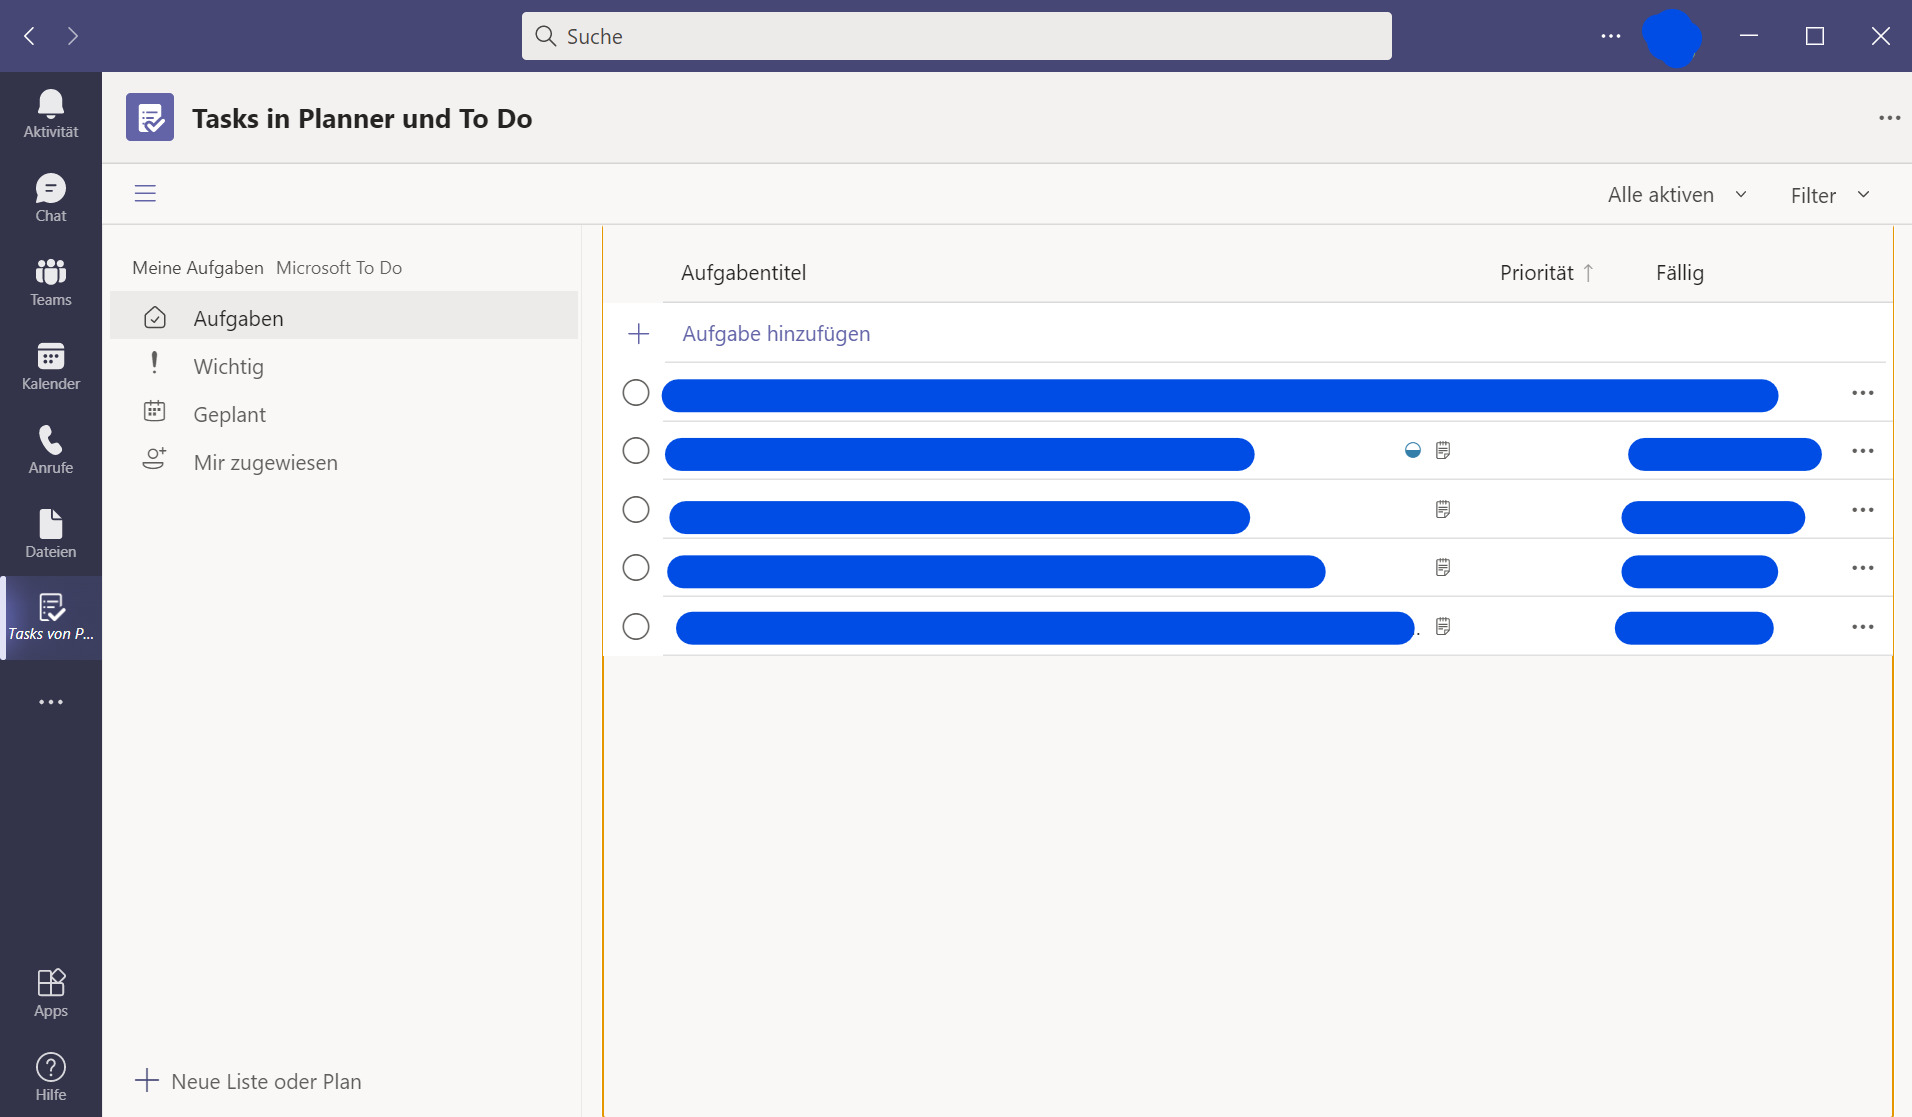The height and width of the screenshot is (1117, 1912).
Task: Open Chat in the left rail
Action: point(51,198)
